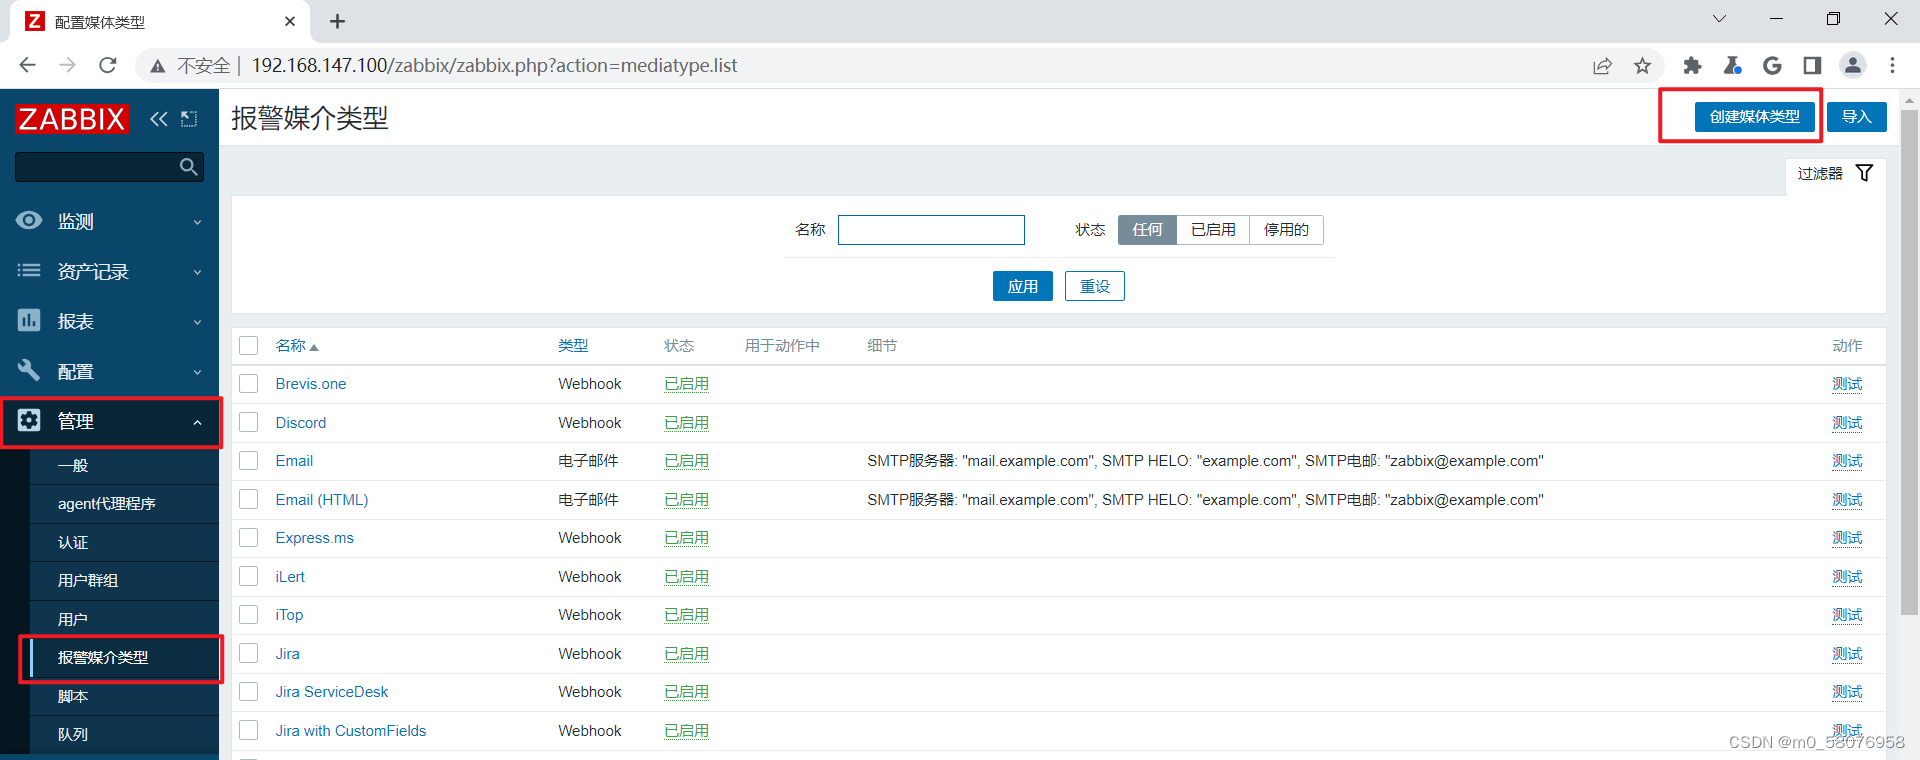Expand the 资产记录 menu chevron
The width and height of the screenshot is (1920, 760).
197,272
